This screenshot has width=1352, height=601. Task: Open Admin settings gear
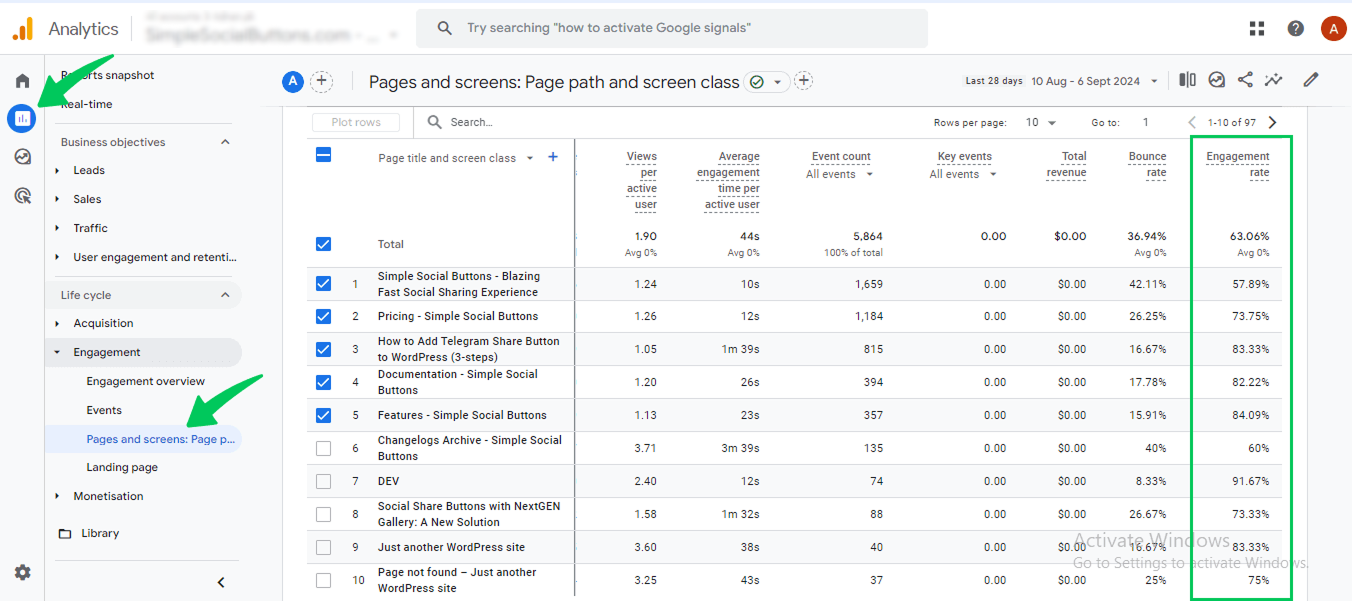(x=22, y=572)
